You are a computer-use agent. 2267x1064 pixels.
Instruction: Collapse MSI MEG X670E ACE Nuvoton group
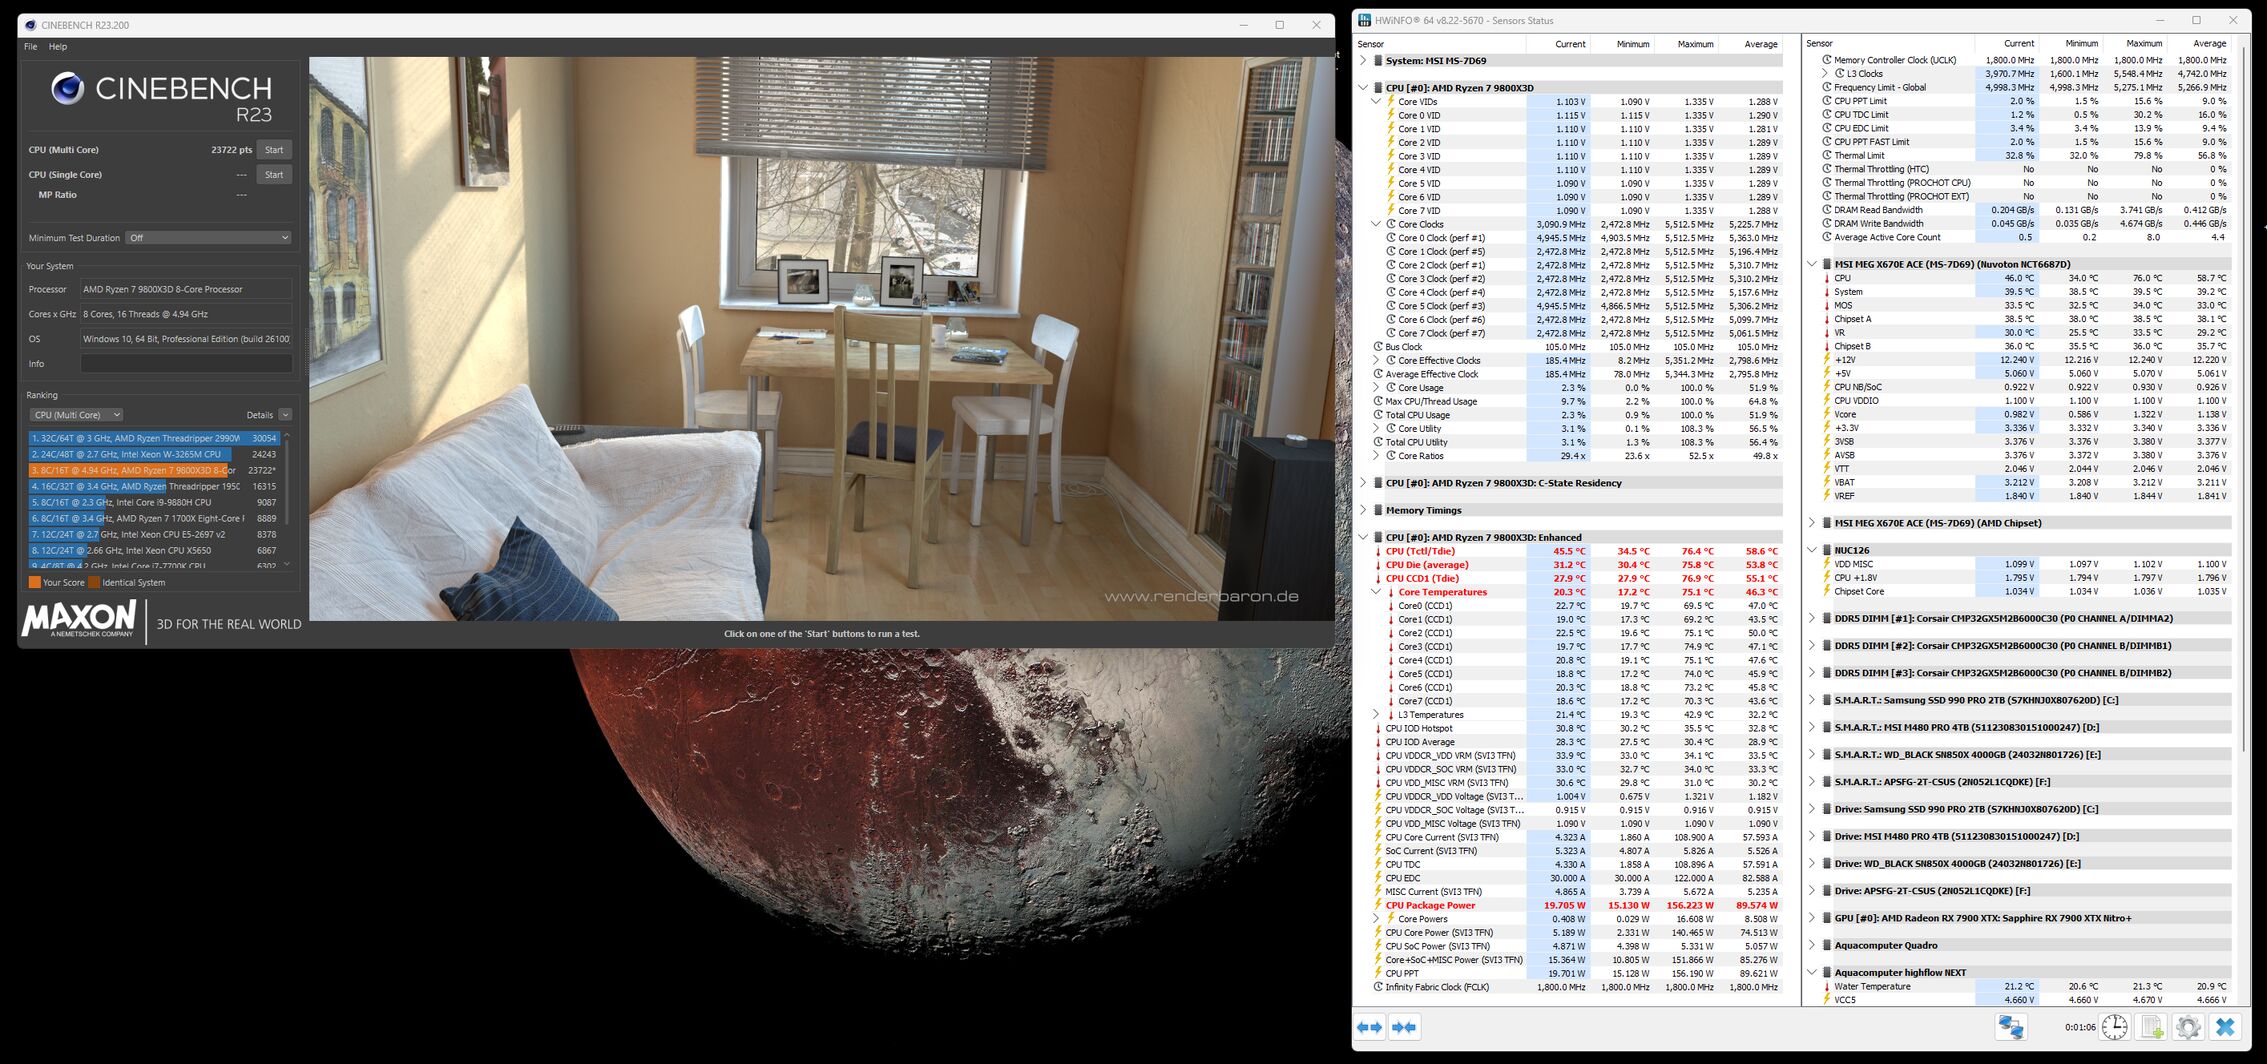pos(1812,265)
